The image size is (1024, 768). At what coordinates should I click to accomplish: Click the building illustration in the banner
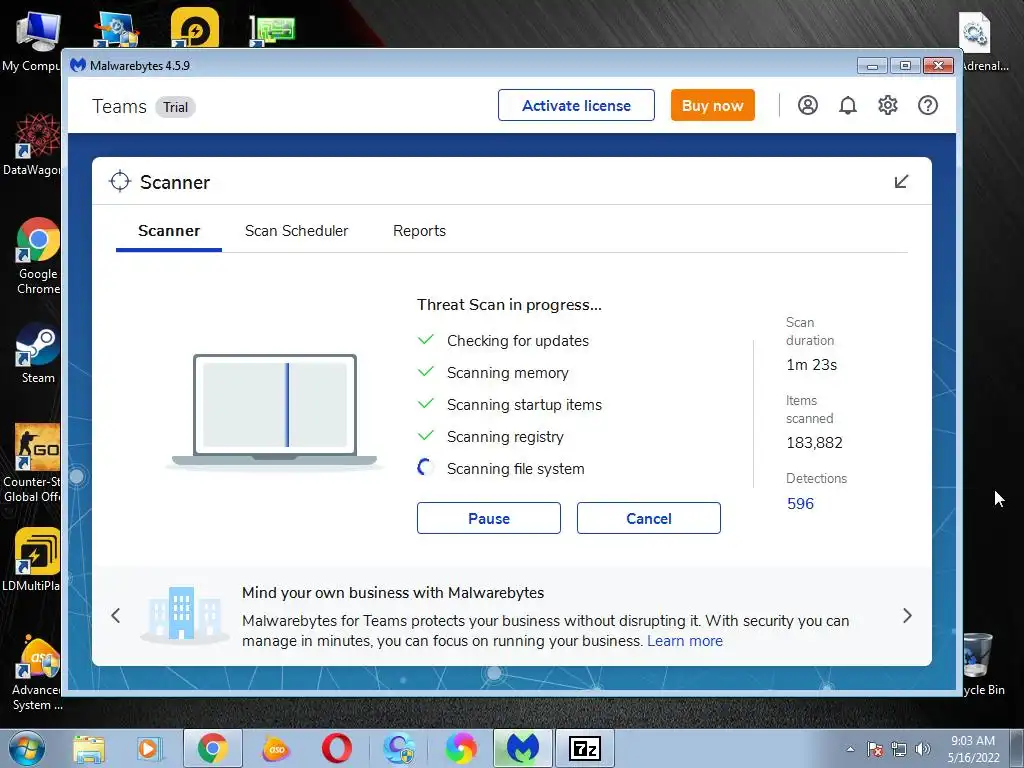tap(184, 614)
